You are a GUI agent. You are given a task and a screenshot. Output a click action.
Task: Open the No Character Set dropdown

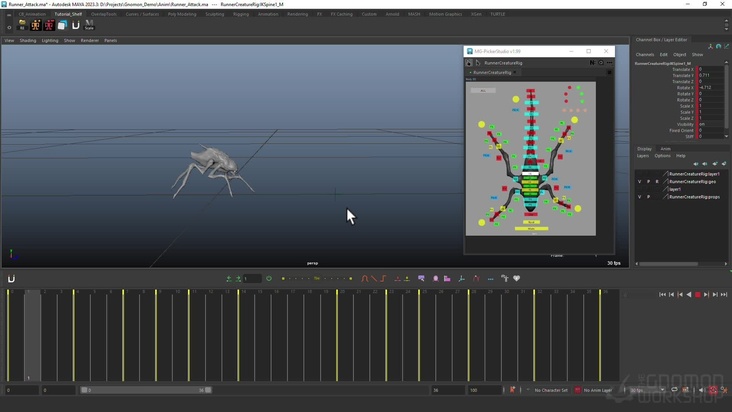551,390
